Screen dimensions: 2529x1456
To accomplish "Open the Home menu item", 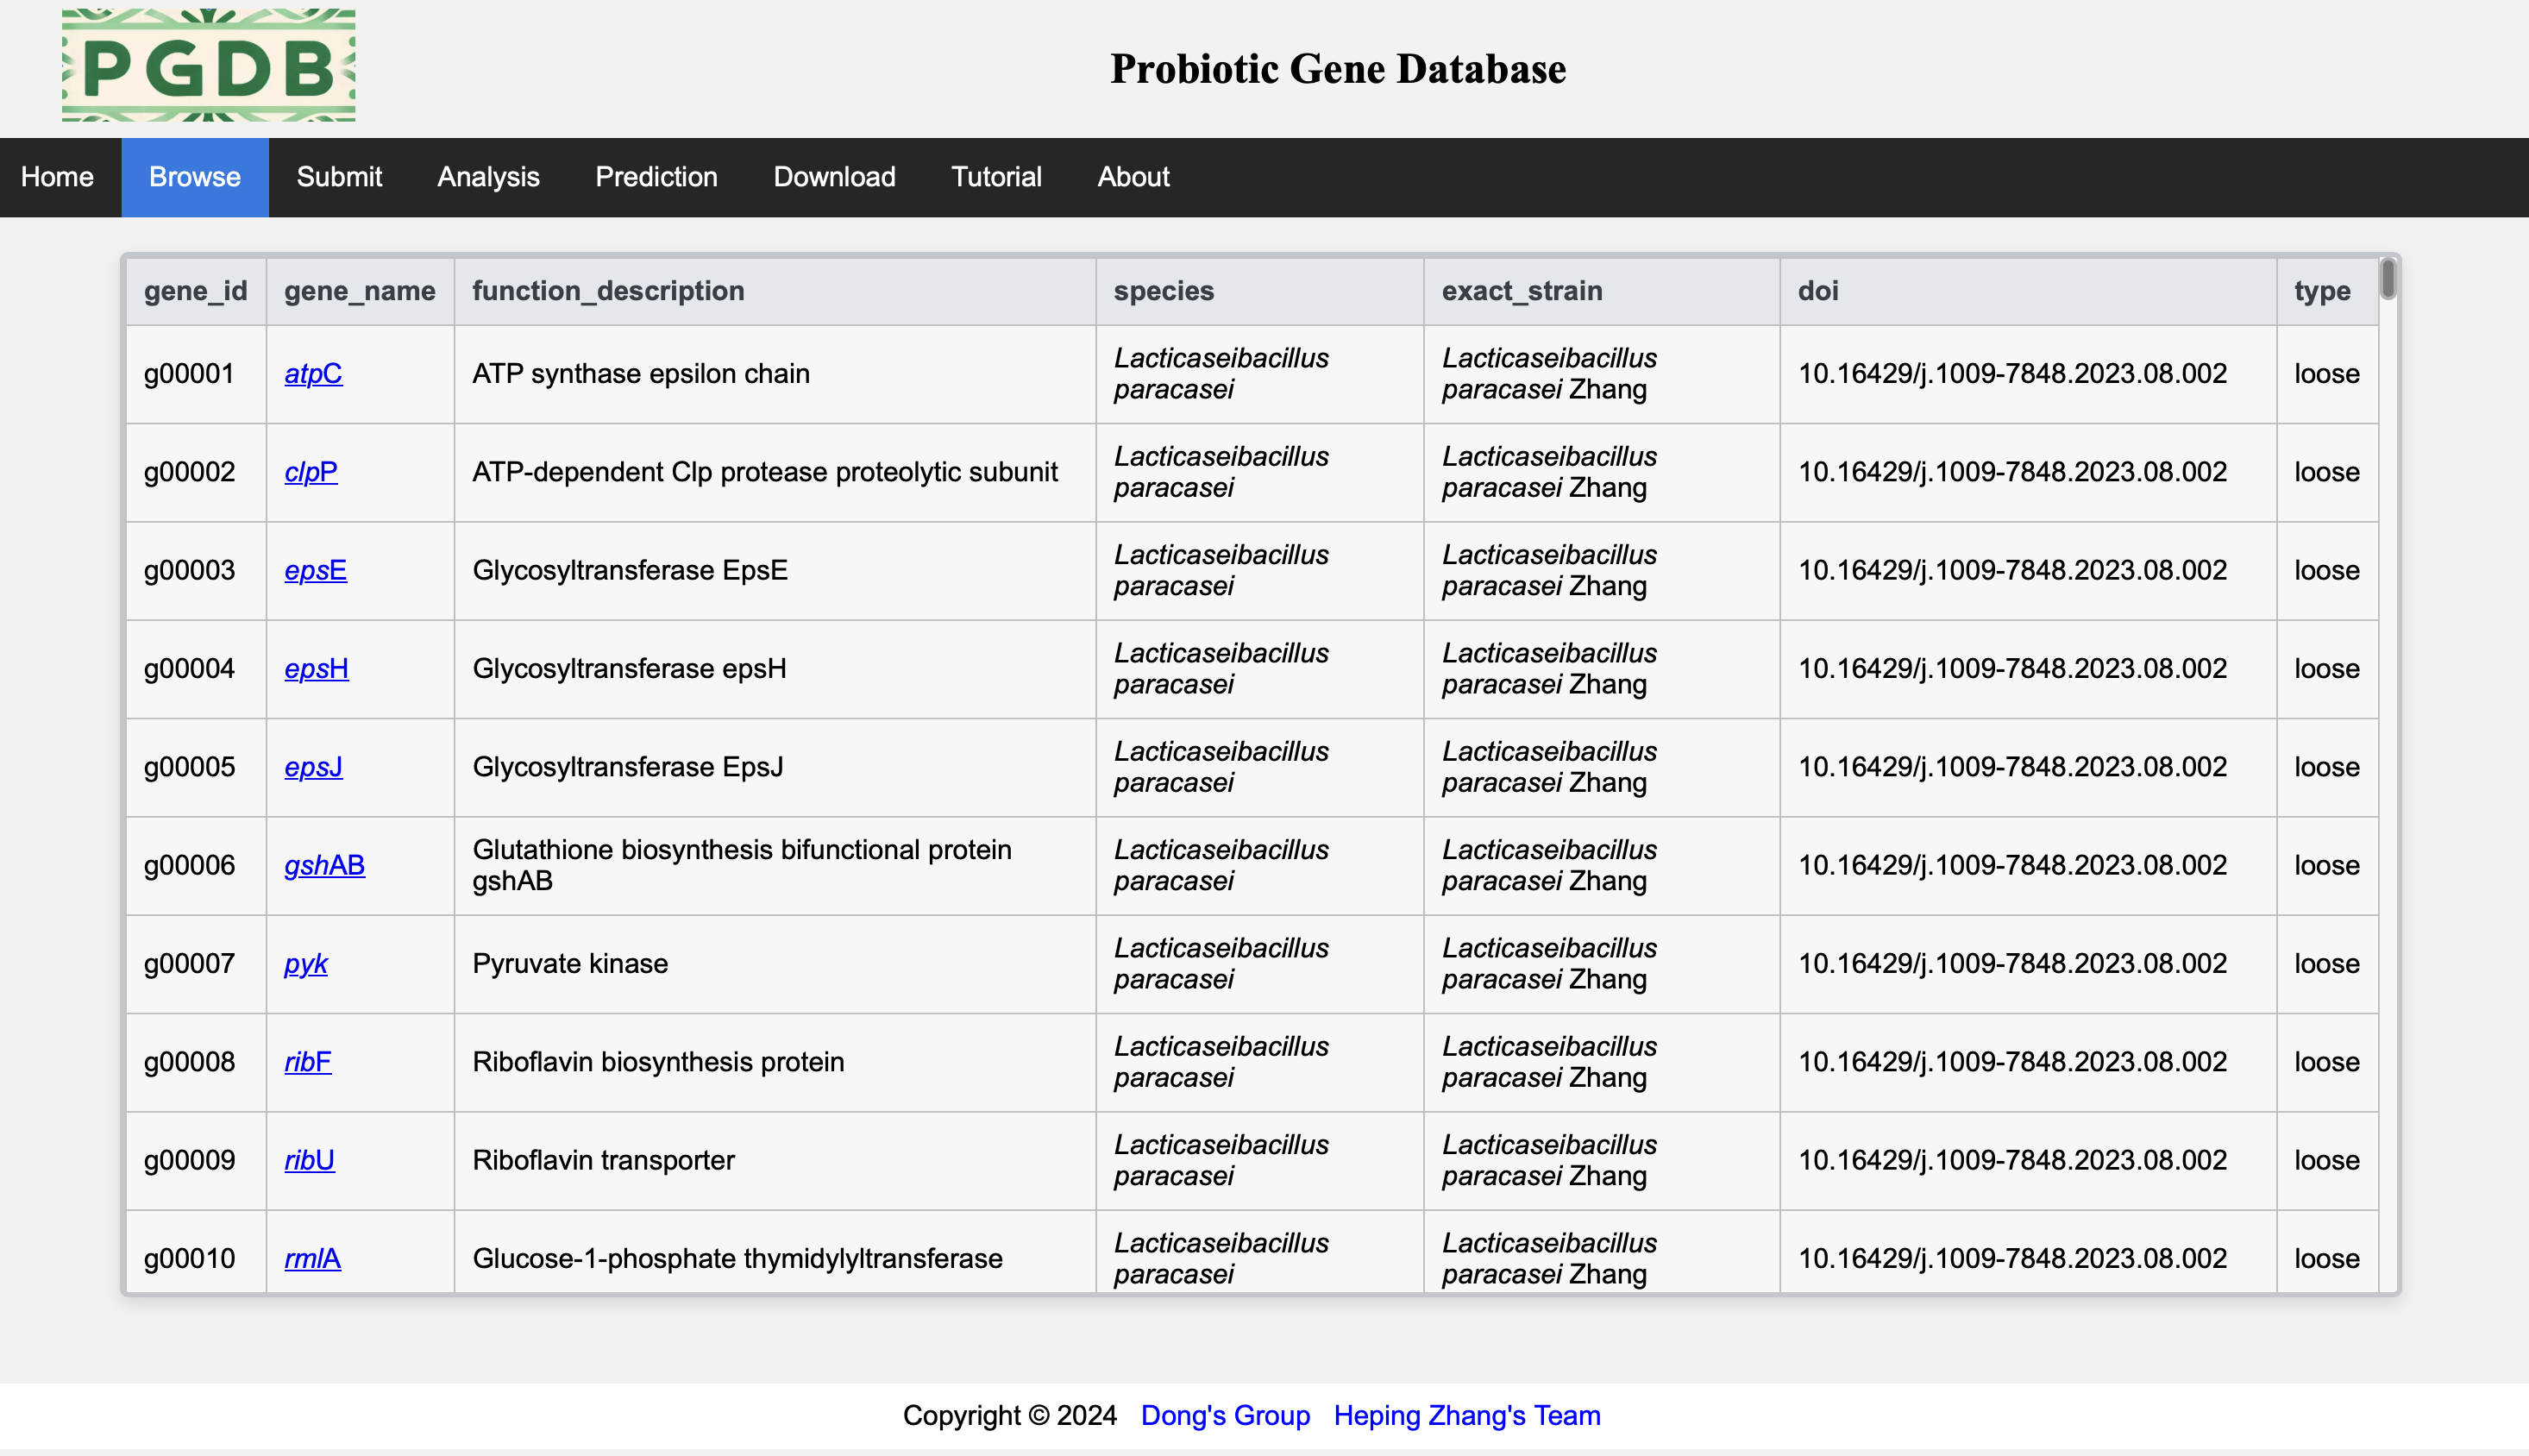I will coord(57,177).
